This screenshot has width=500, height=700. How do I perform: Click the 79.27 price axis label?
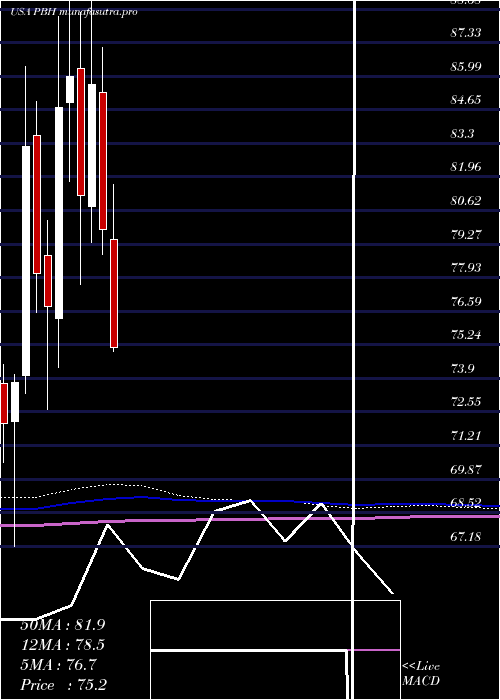pyautogui.click(x=466, y=234)
